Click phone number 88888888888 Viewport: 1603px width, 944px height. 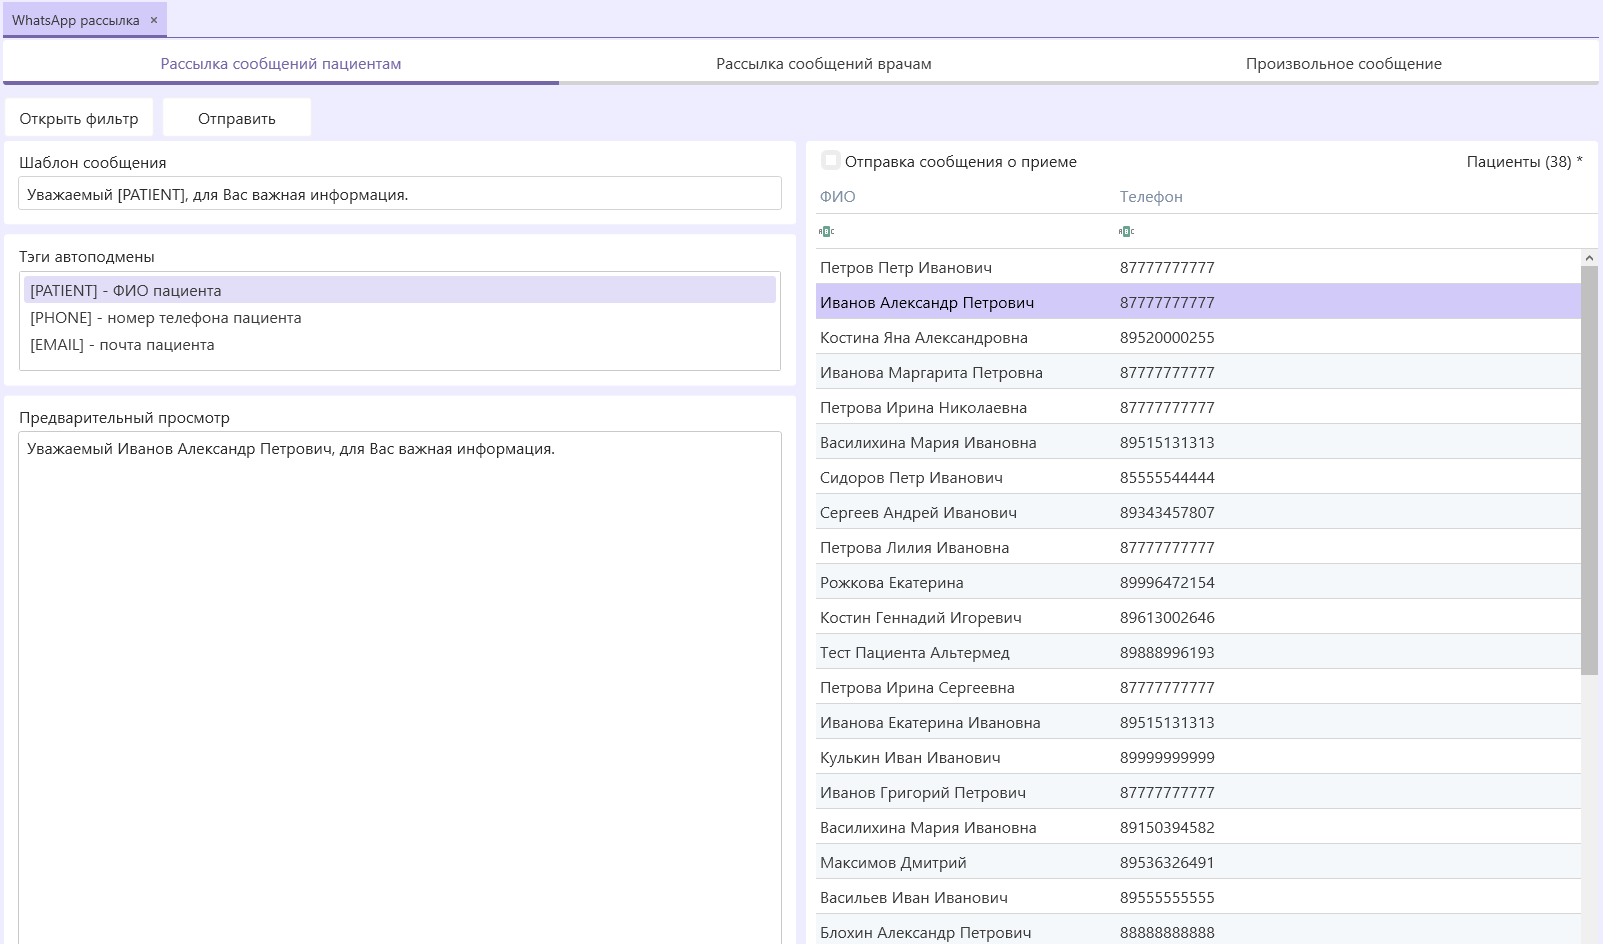(x=1167, y=932)
